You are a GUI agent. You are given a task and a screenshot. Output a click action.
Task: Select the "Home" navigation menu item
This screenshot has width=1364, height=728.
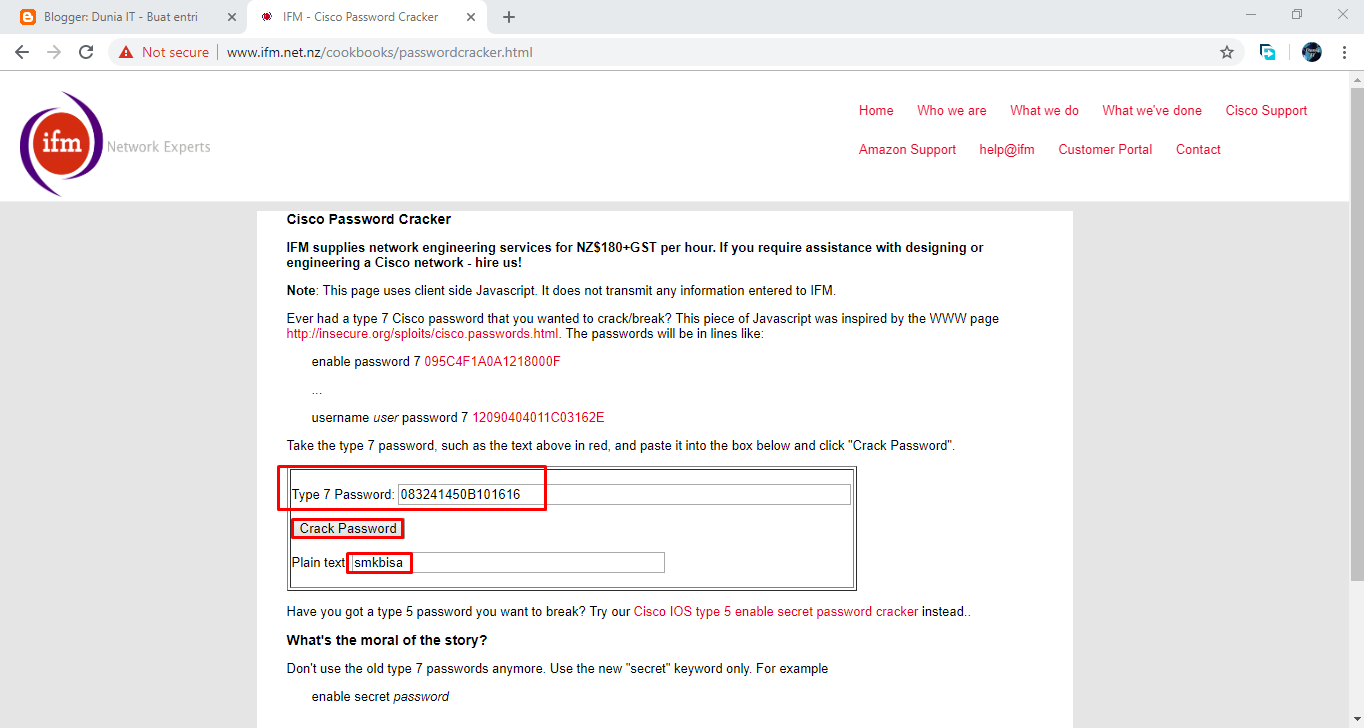coord(876,110)
